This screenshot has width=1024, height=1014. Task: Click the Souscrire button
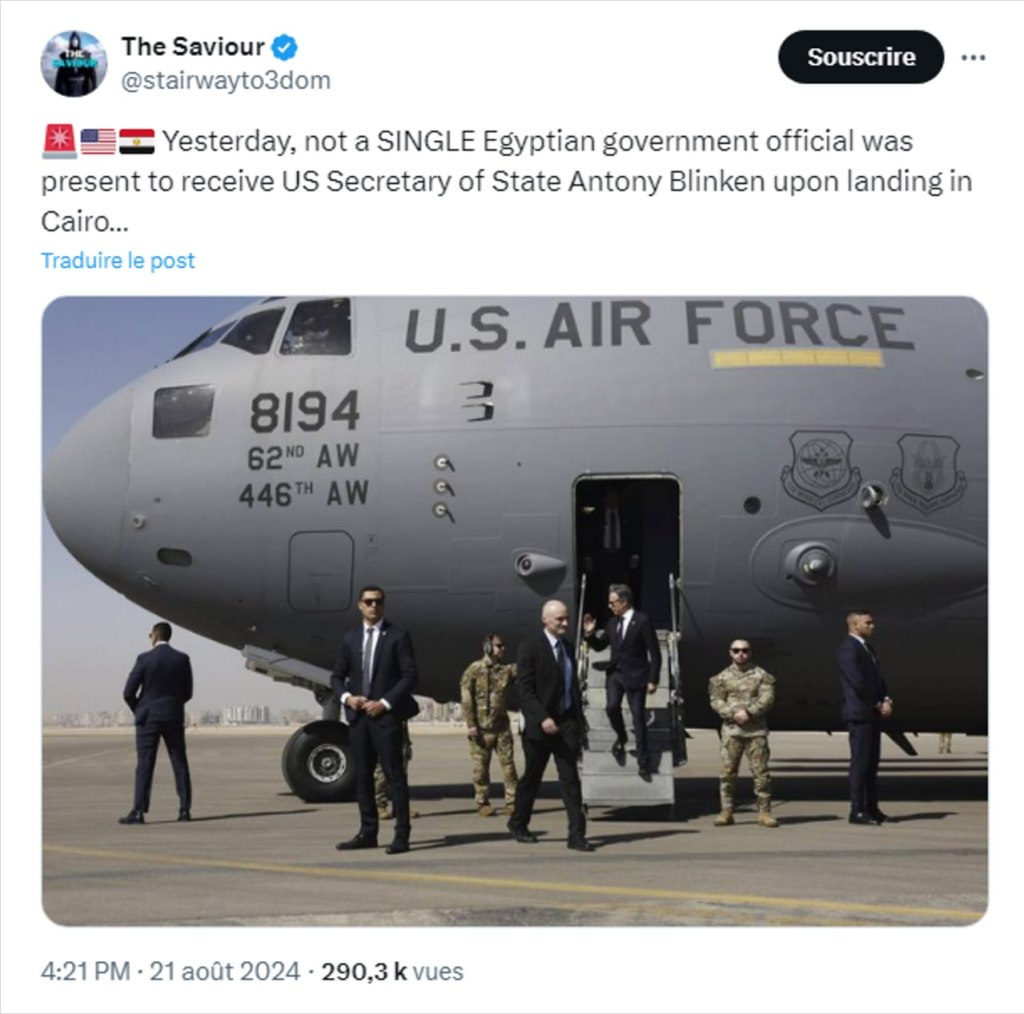point(861,57)
